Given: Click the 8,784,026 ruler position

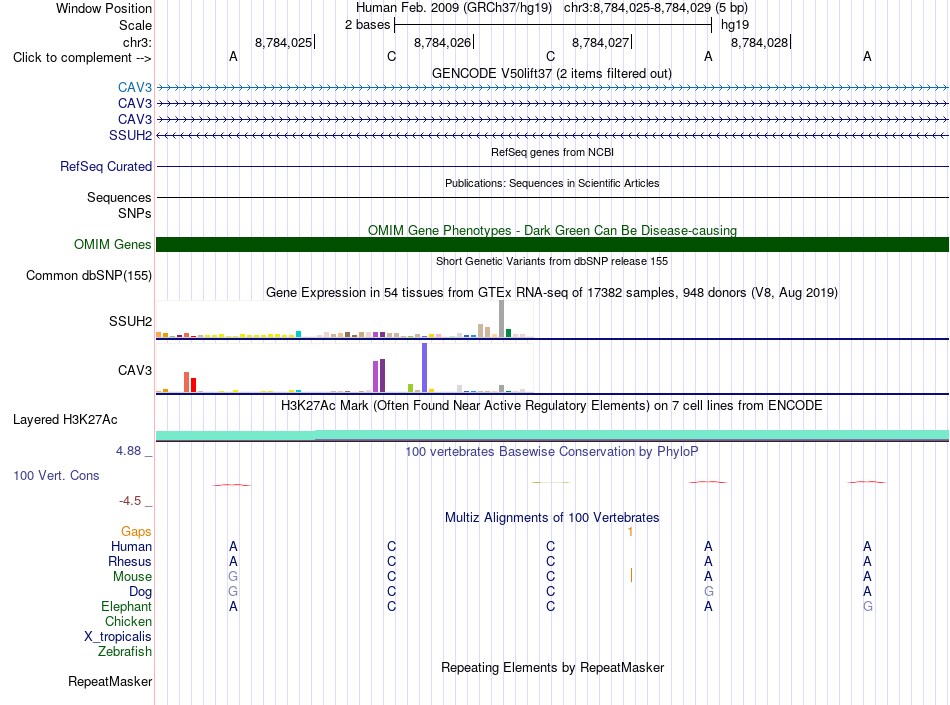Looking at the screenshot, I should pos(442,42).
